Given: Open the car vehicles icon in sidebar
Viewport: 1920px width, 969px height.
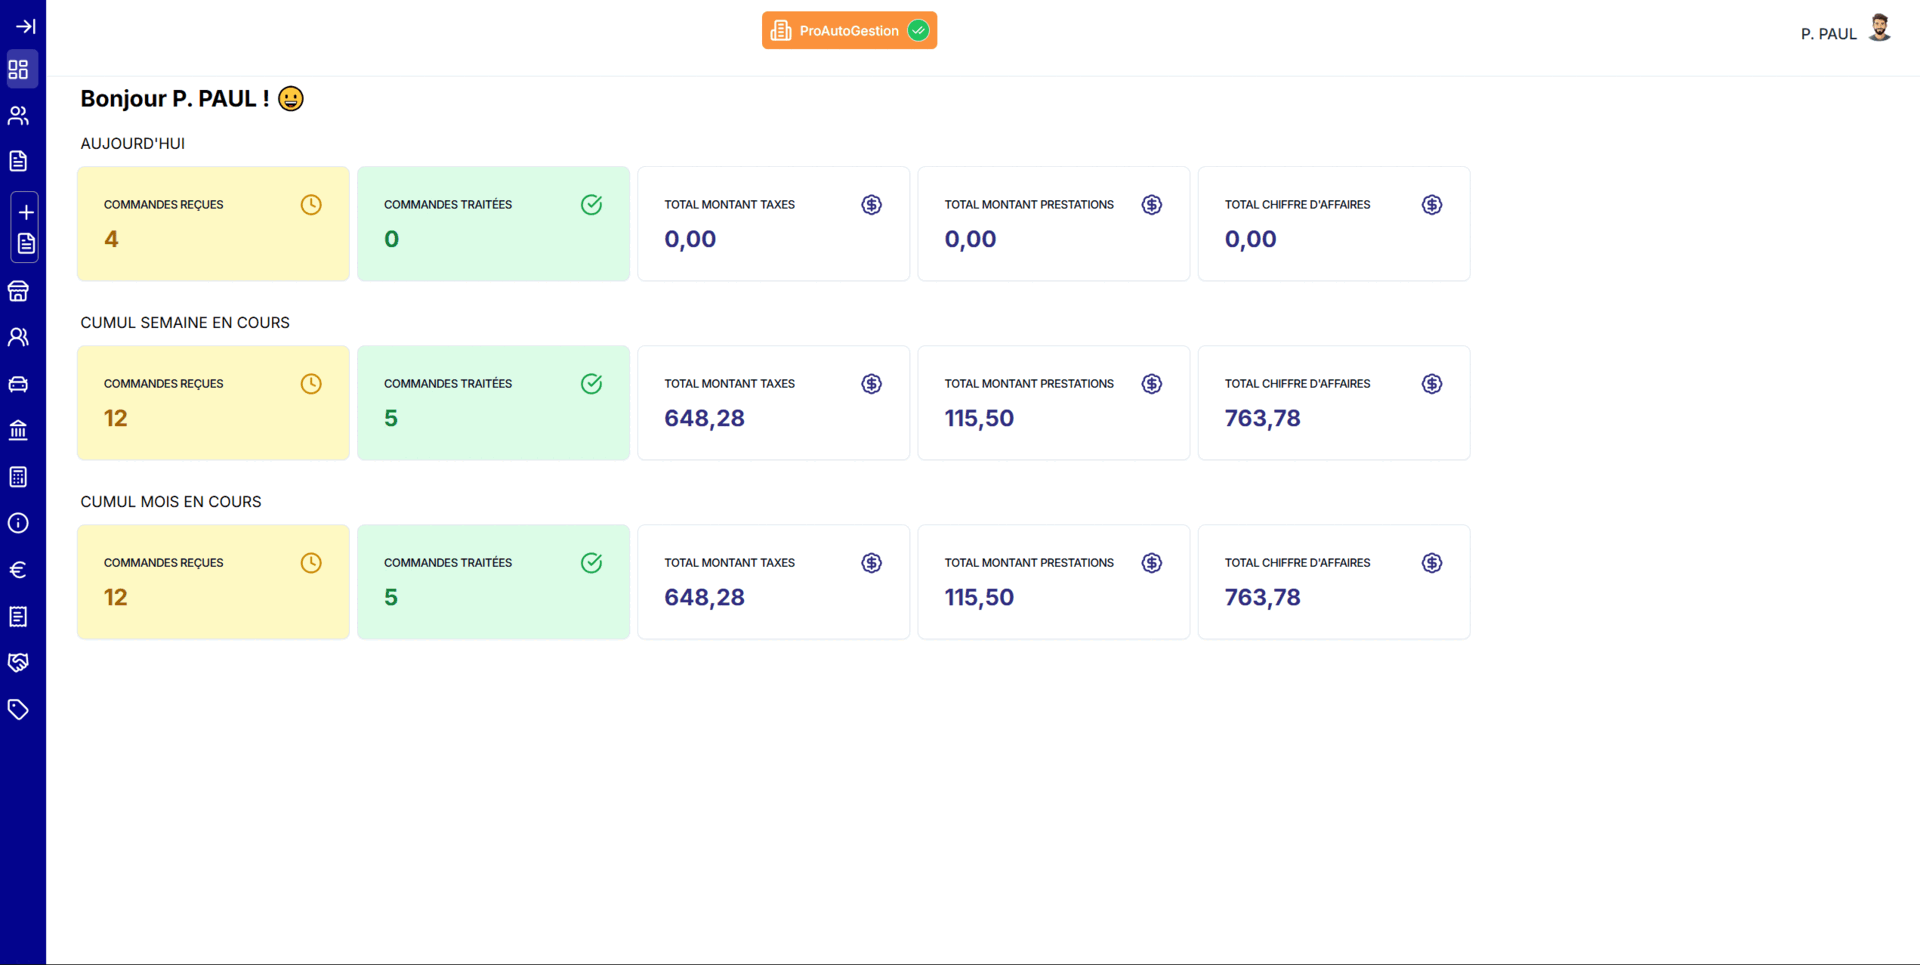Looking at the screenshot, I should (19, 384).
